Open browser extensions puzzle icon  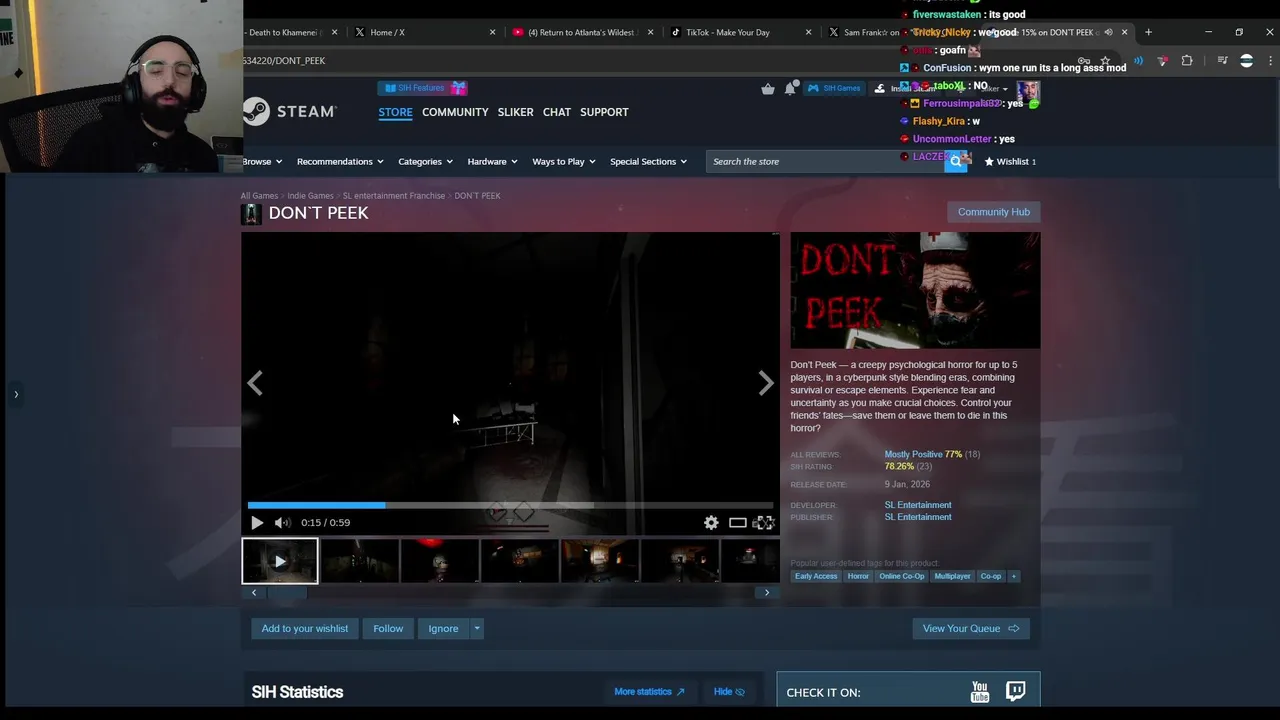[x=1187, y=61]
